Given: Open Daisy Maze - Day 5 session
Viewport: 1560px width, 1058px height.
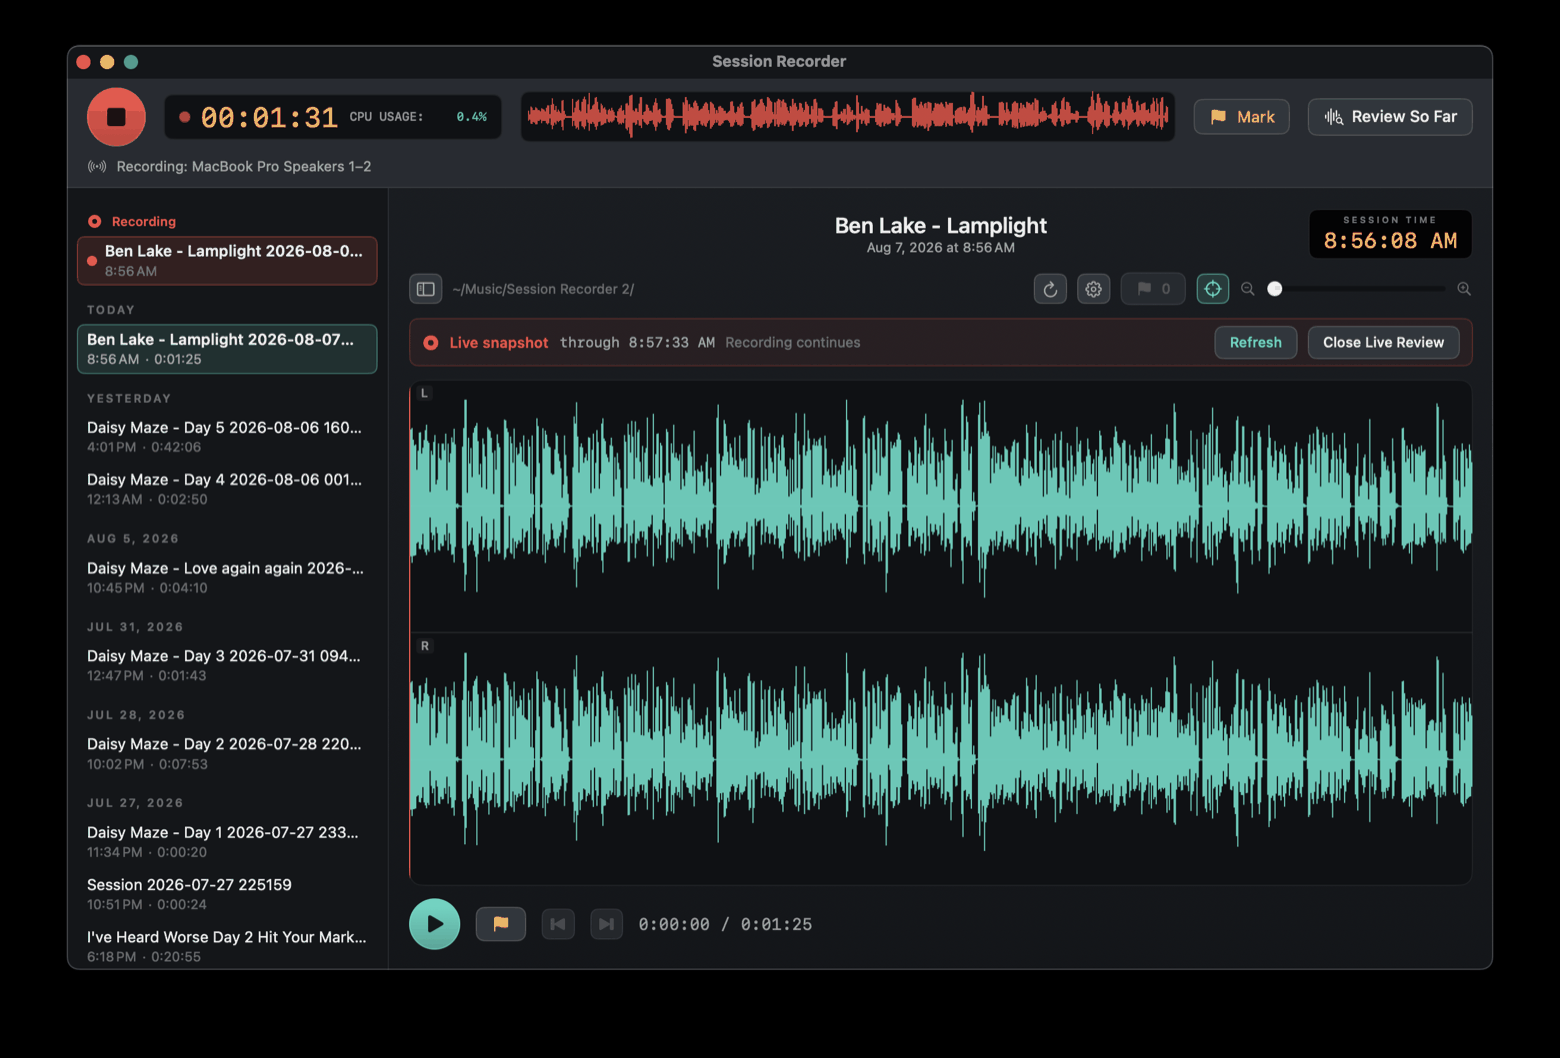Looking at the screenshot, I should pos(227,437).
